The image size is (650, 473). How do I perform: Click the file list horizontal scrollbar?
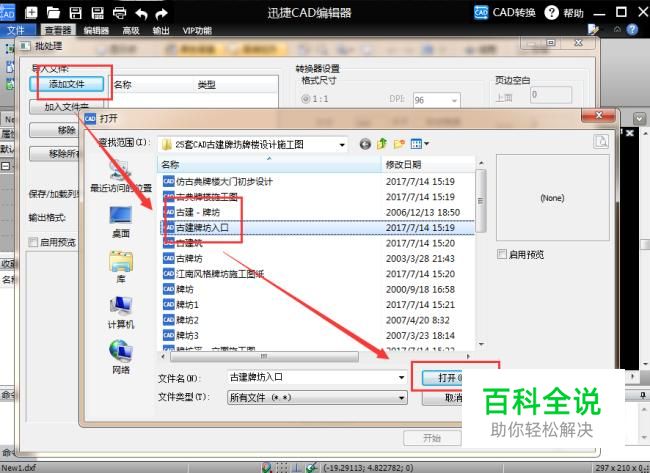[264, 357]
